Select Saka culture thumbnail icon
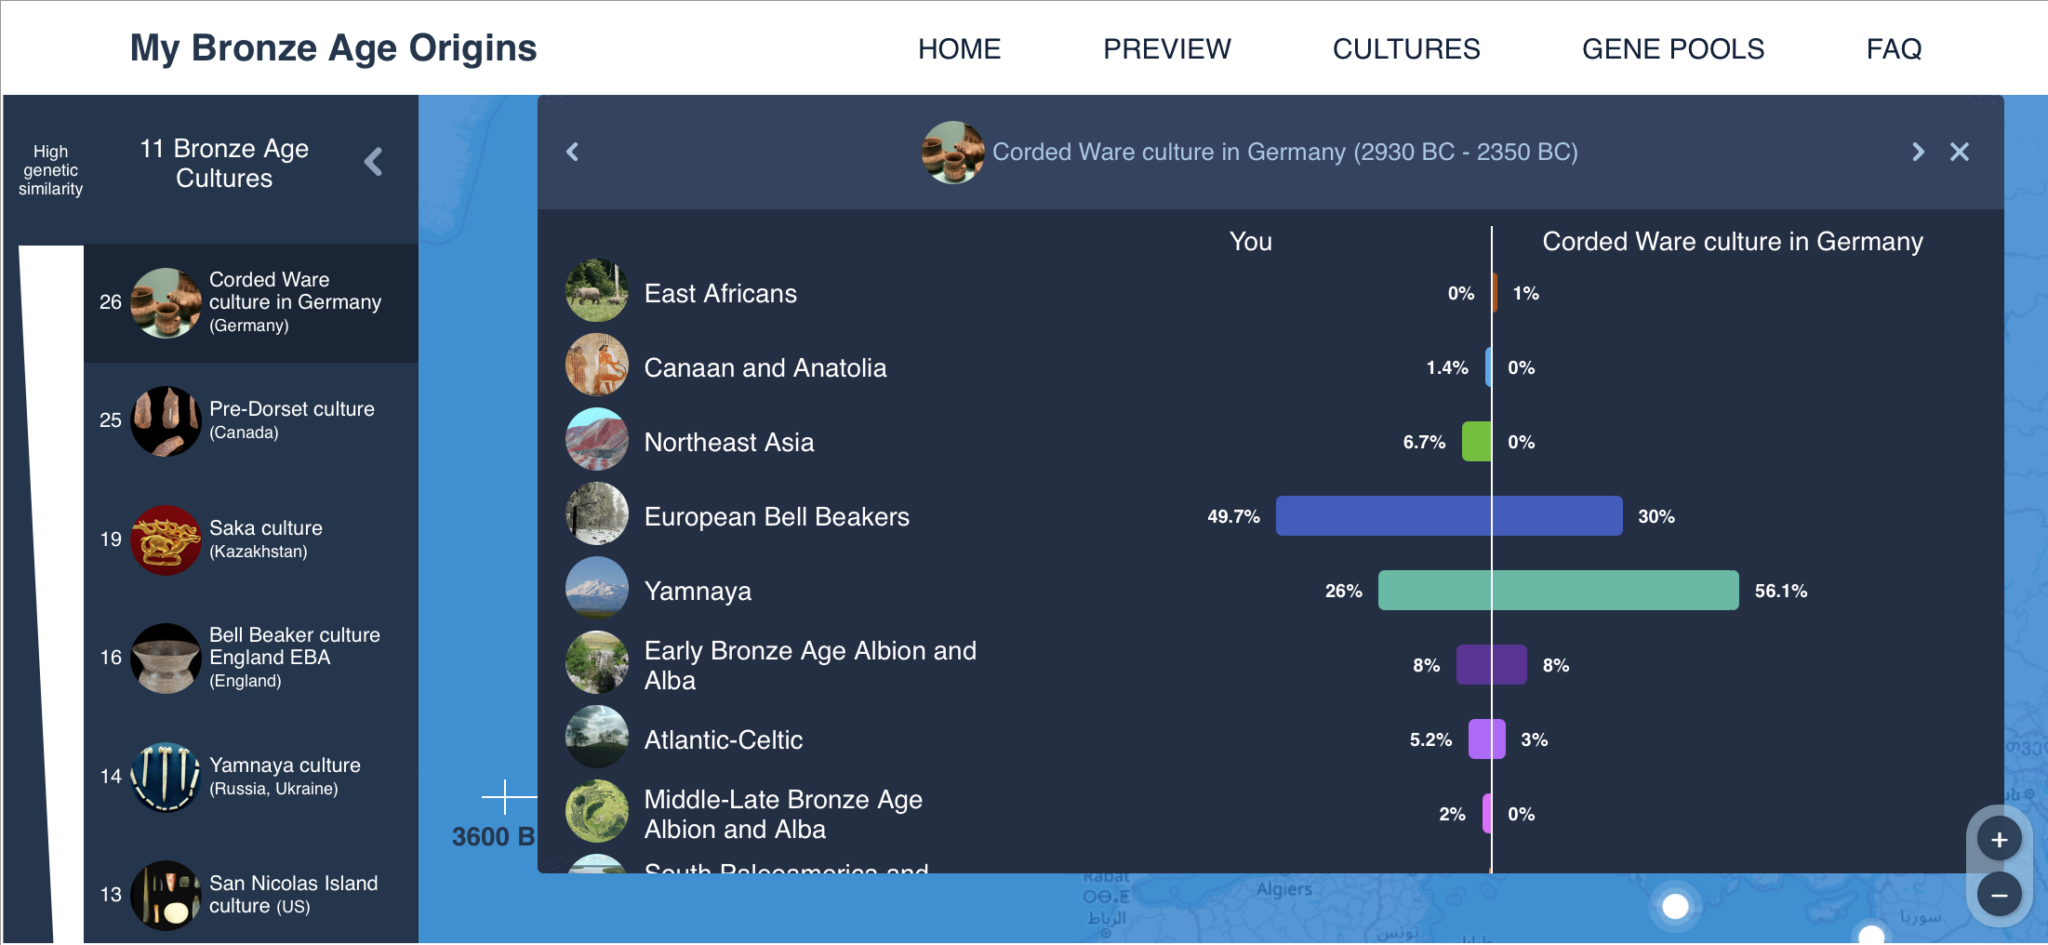The height and width of the screenshot is (945, 2048). (166, 540)
